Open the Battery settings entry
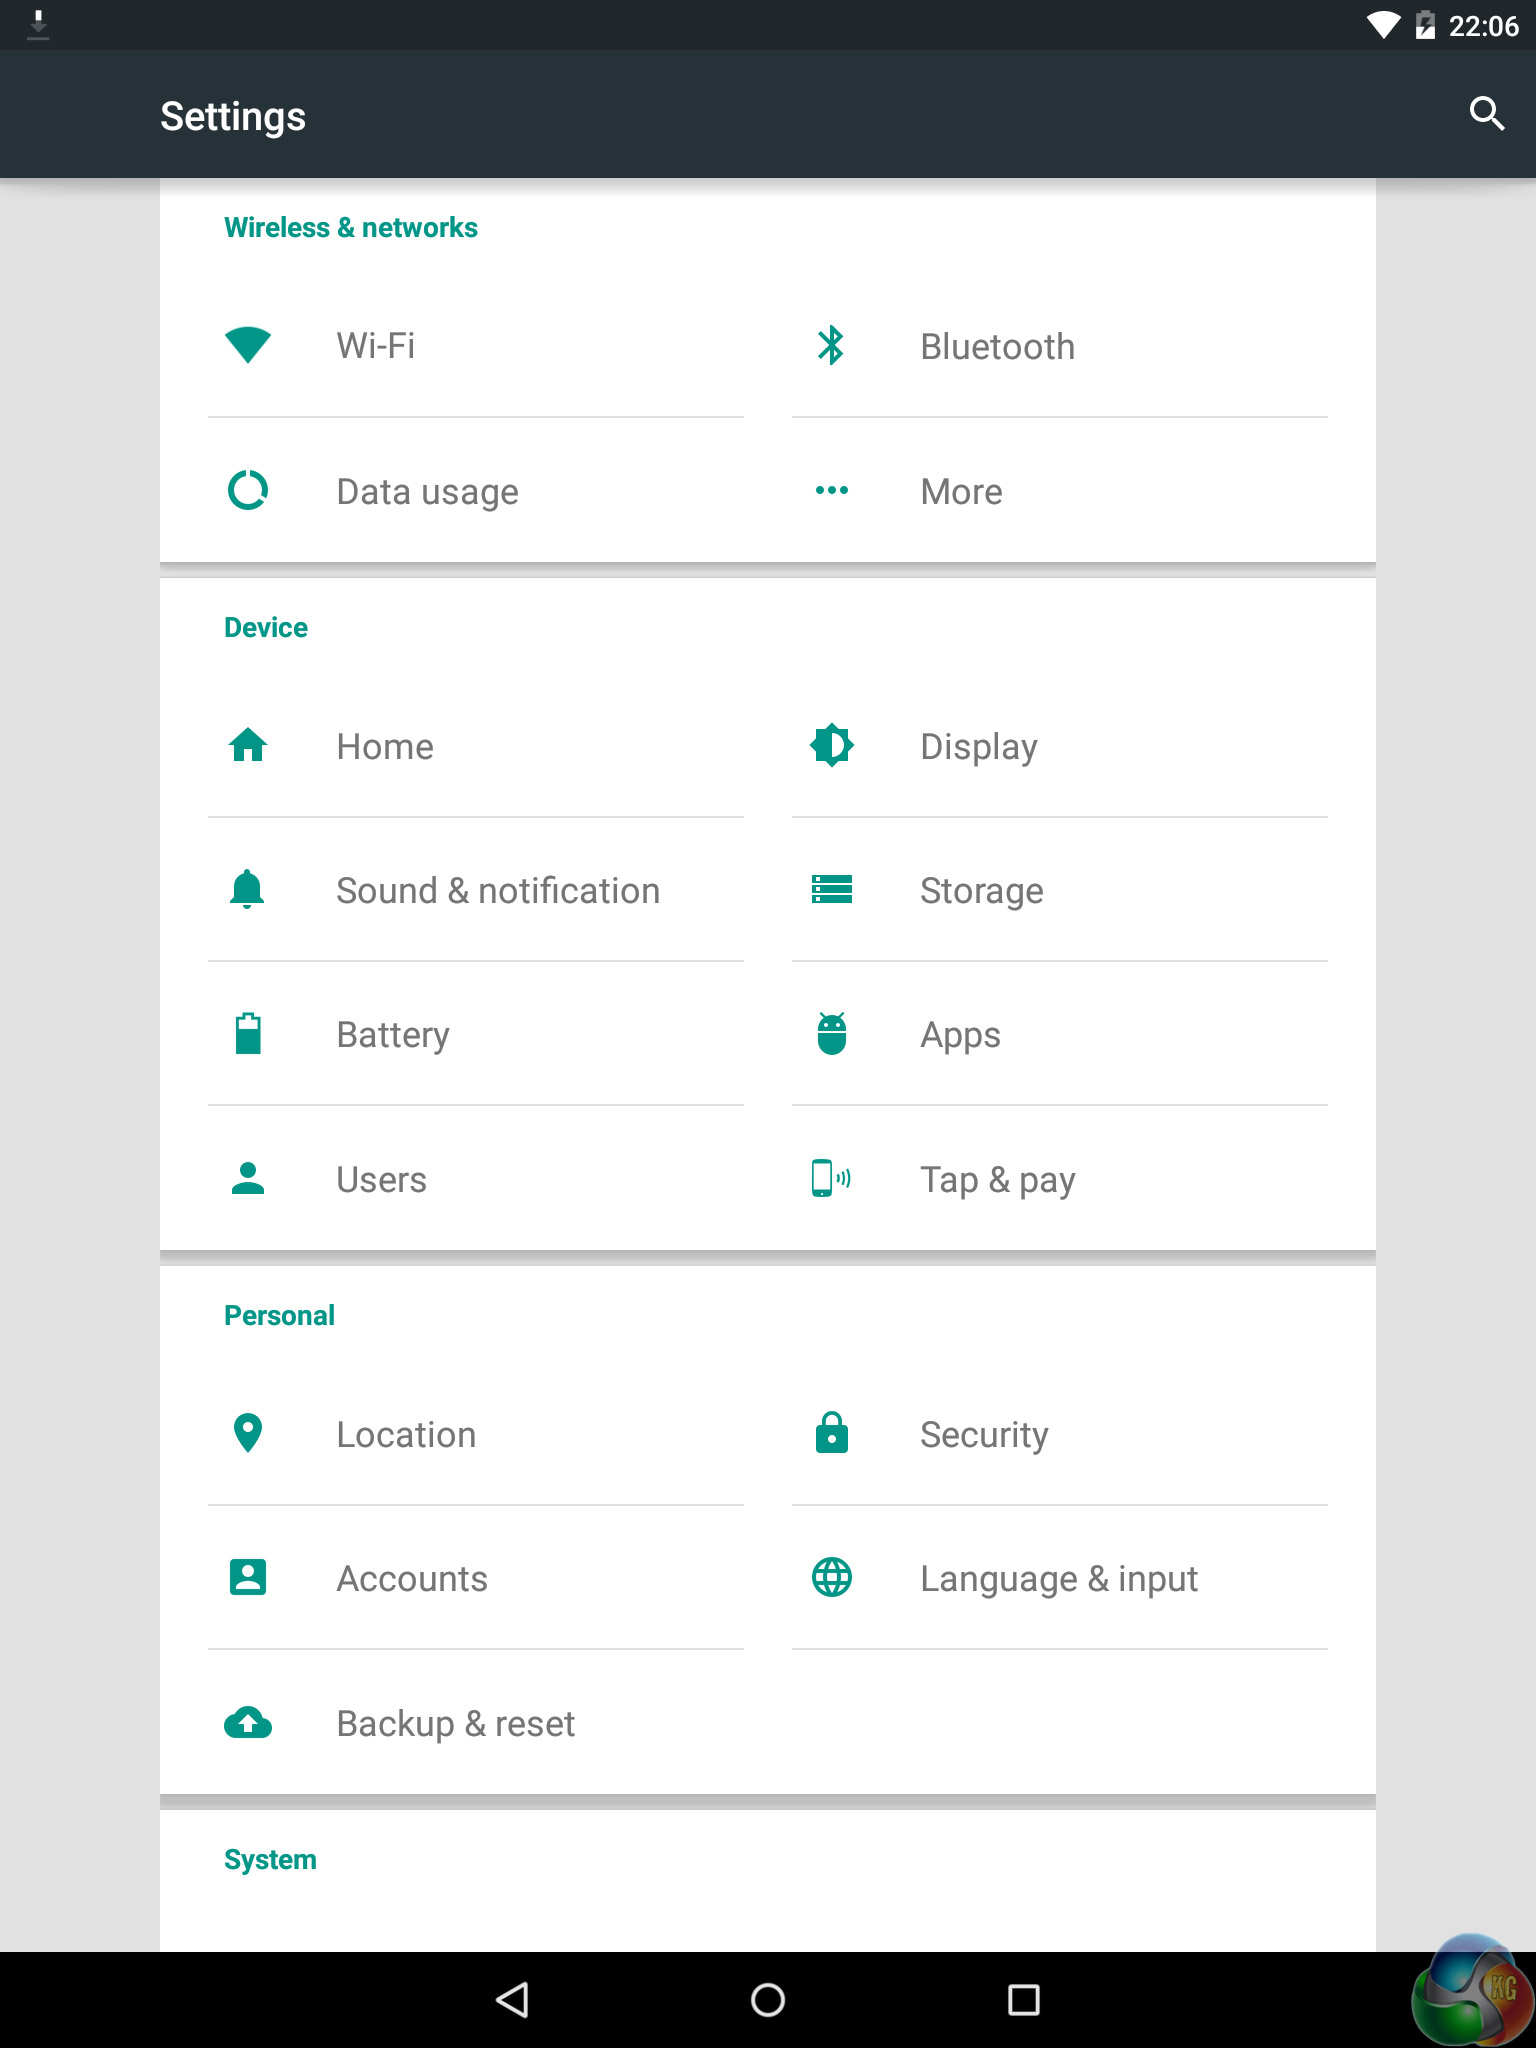Image resolution: width=1536 pixels, height=2048 pixels. (393, 1035)
